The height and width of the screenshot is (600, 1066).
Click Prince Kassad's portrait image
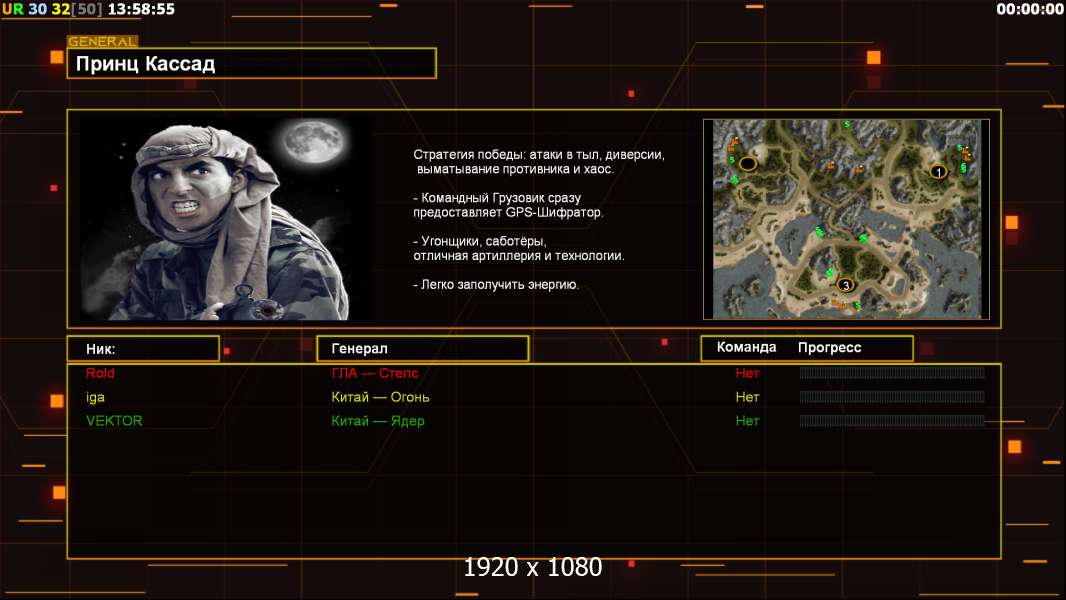(x=226, y=218)
